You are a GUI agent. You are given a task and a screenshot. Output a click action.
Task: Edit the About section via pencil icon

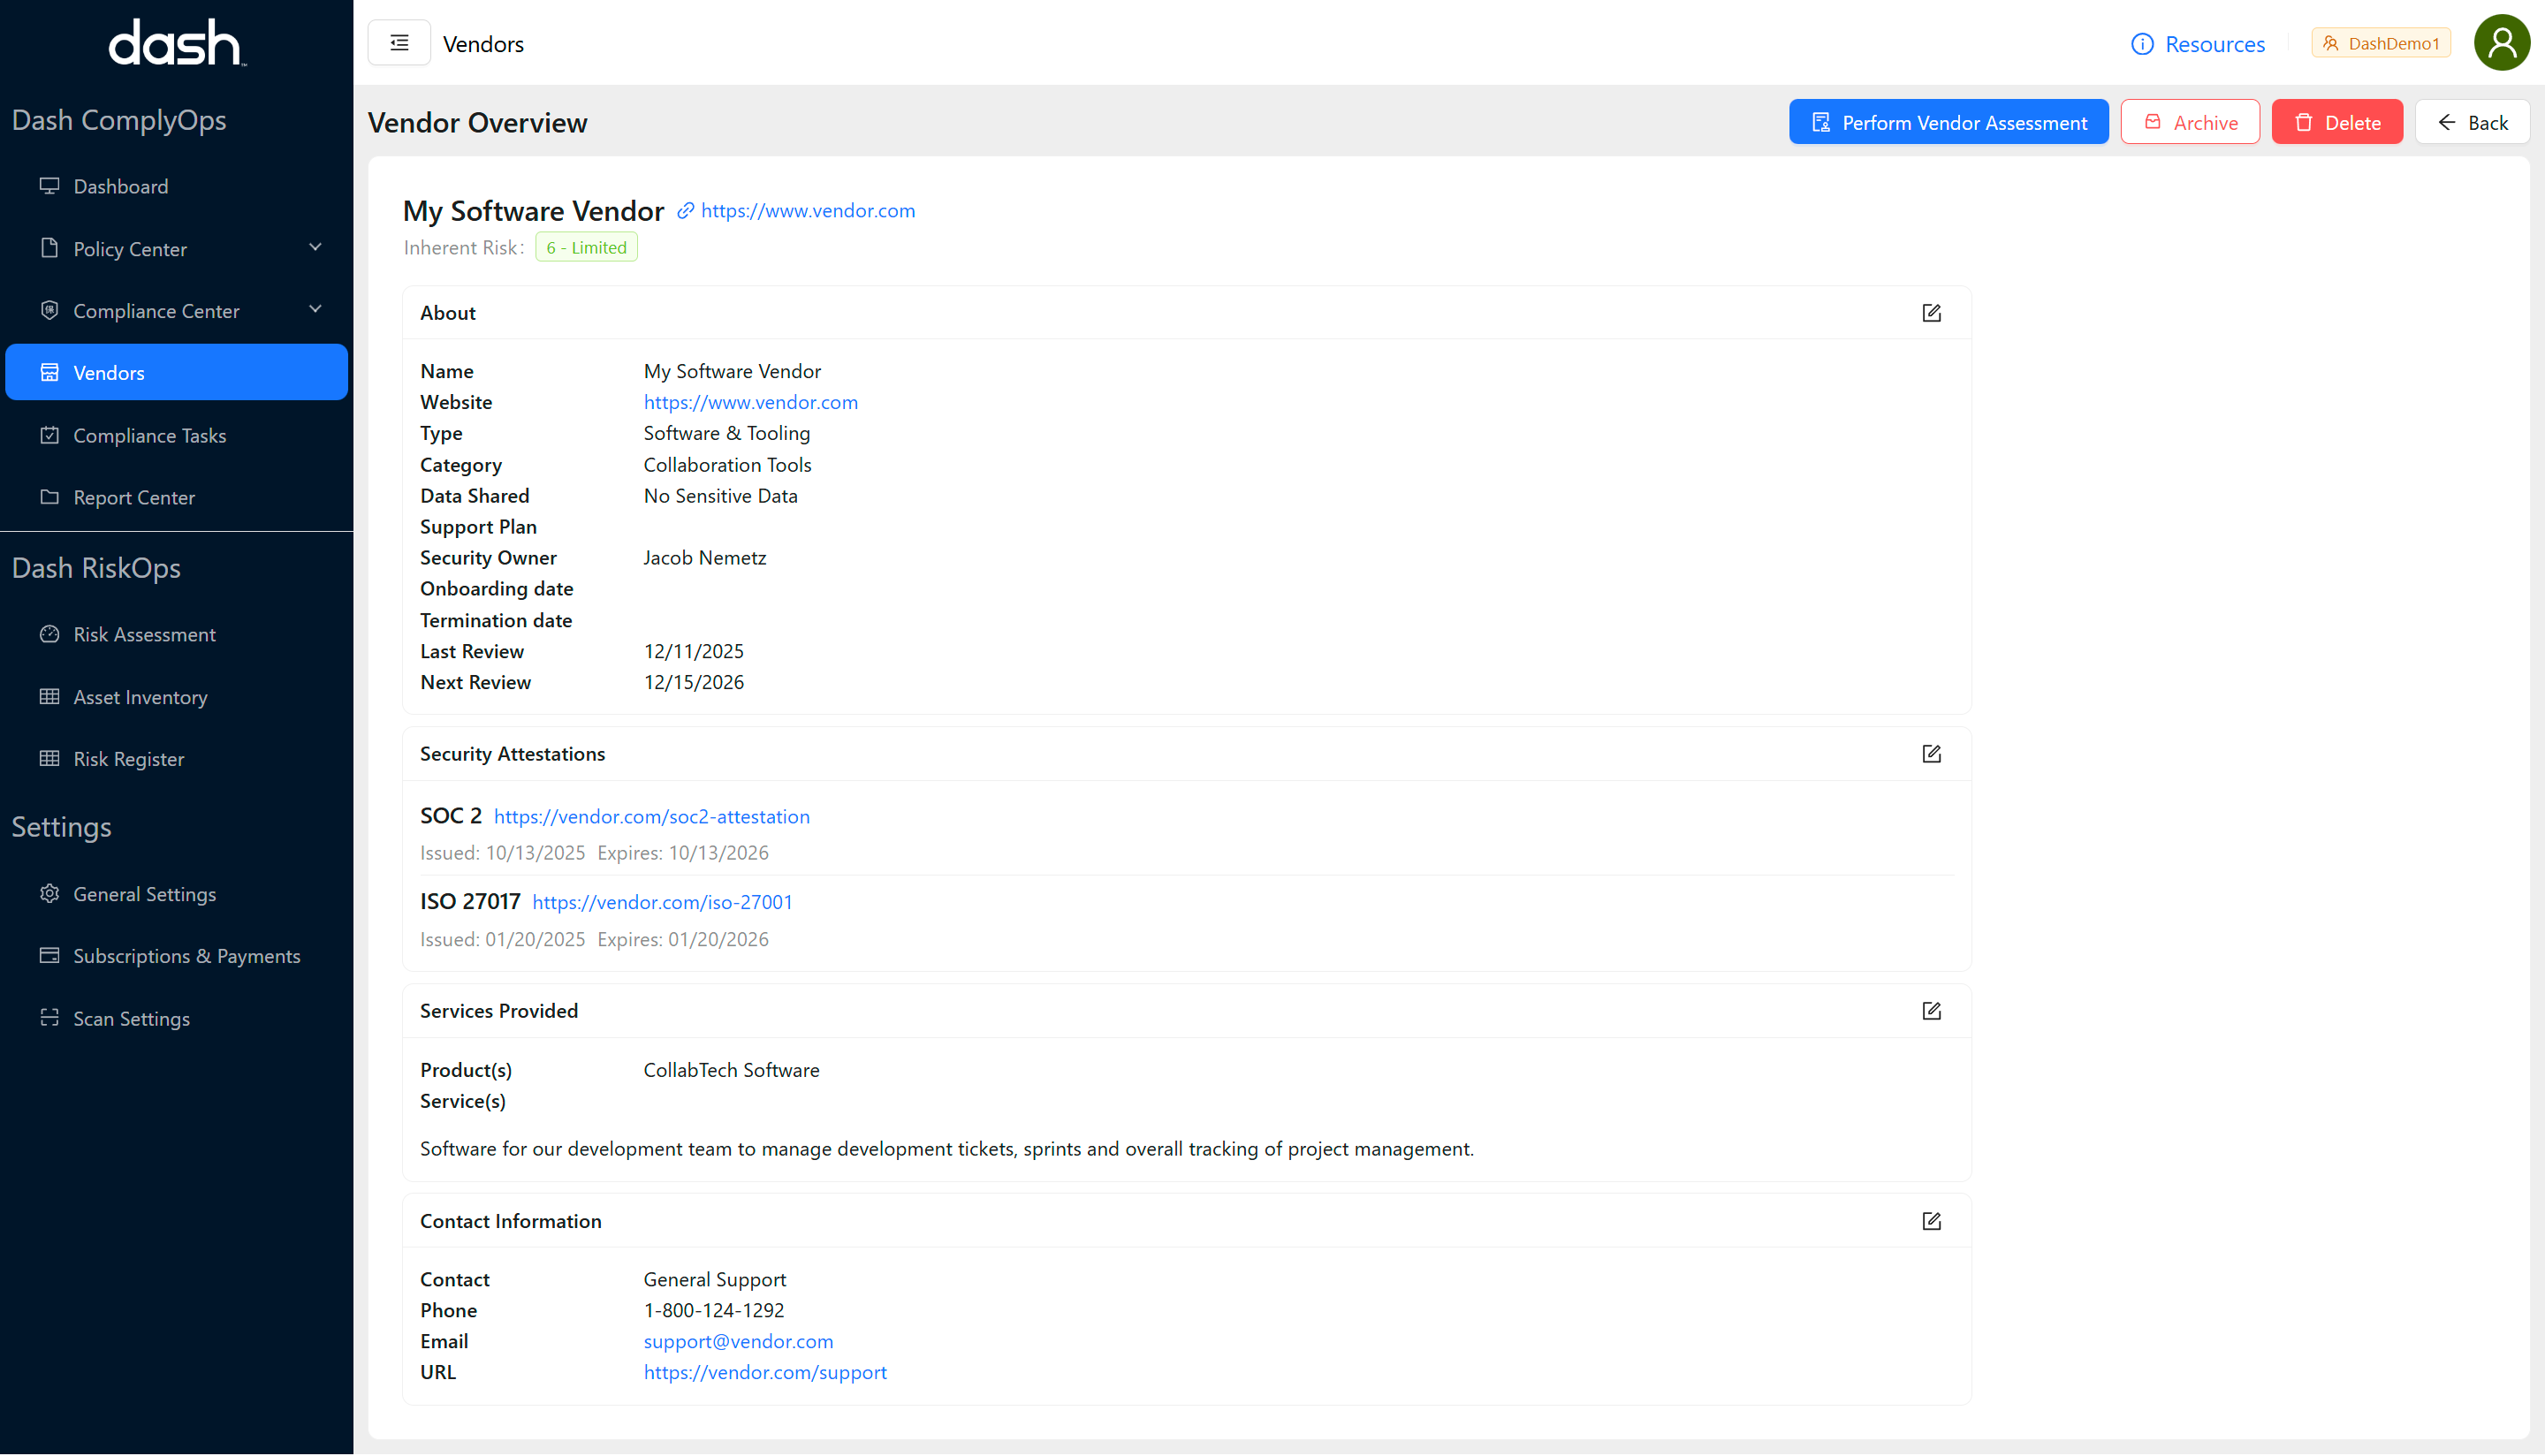click(1931, 313)
